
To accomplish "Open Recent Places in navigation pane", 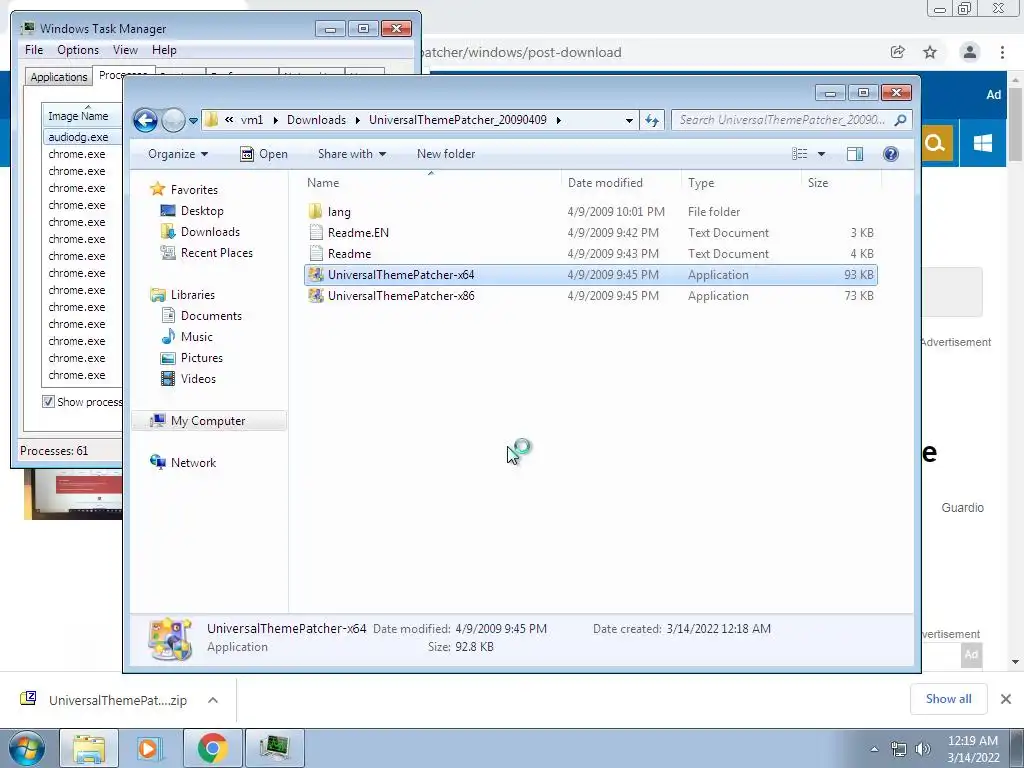I will tap(206, 253).
